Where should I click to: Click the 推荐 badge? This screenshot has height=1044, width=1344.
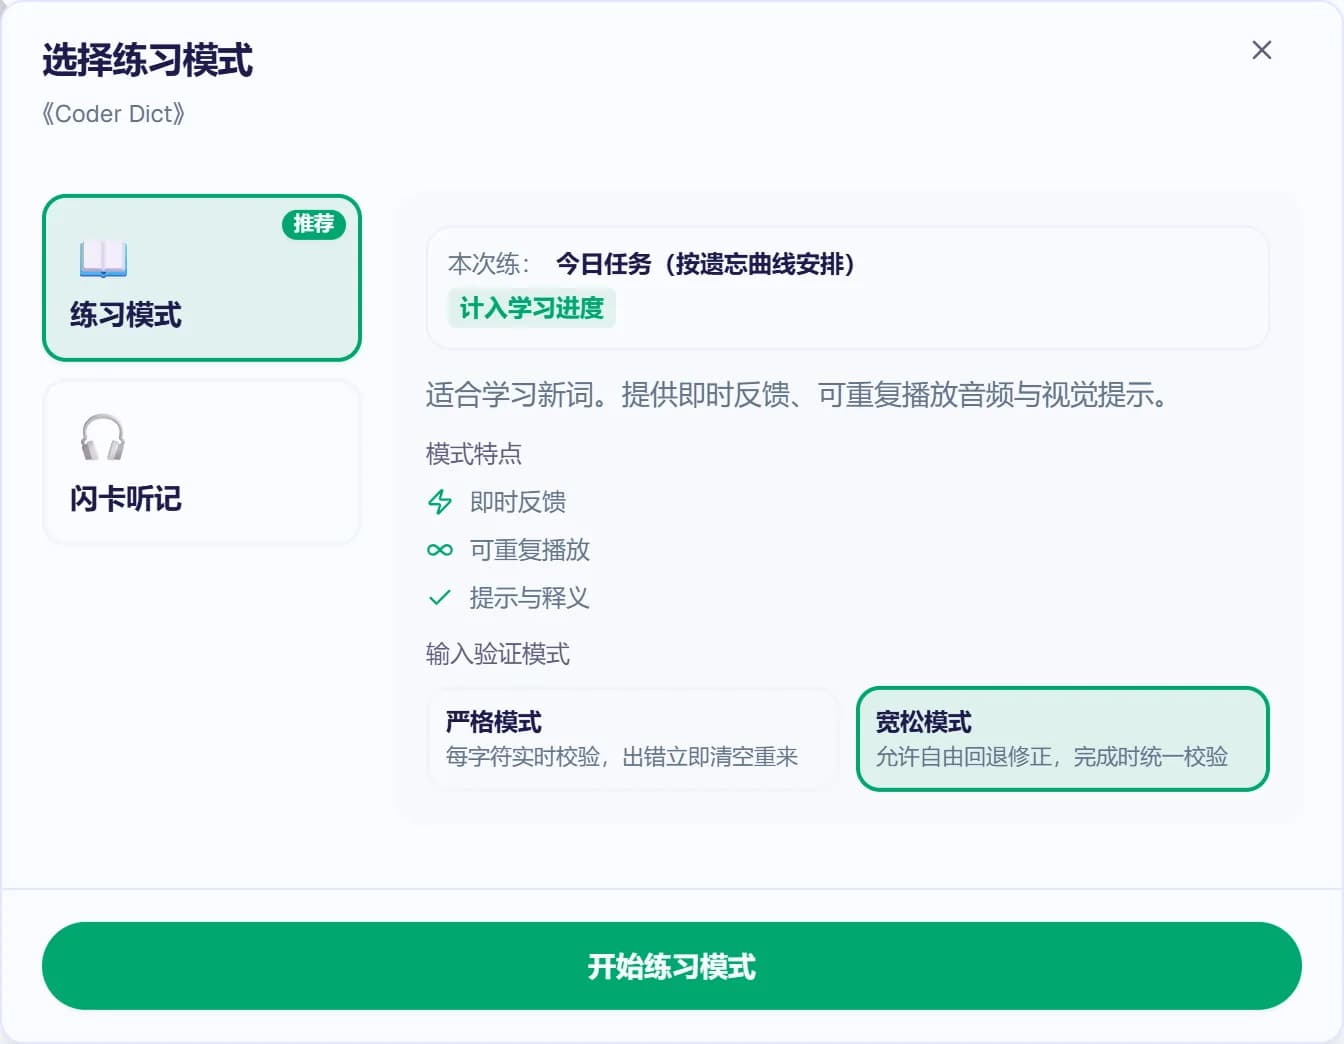[x=313, y=224]
